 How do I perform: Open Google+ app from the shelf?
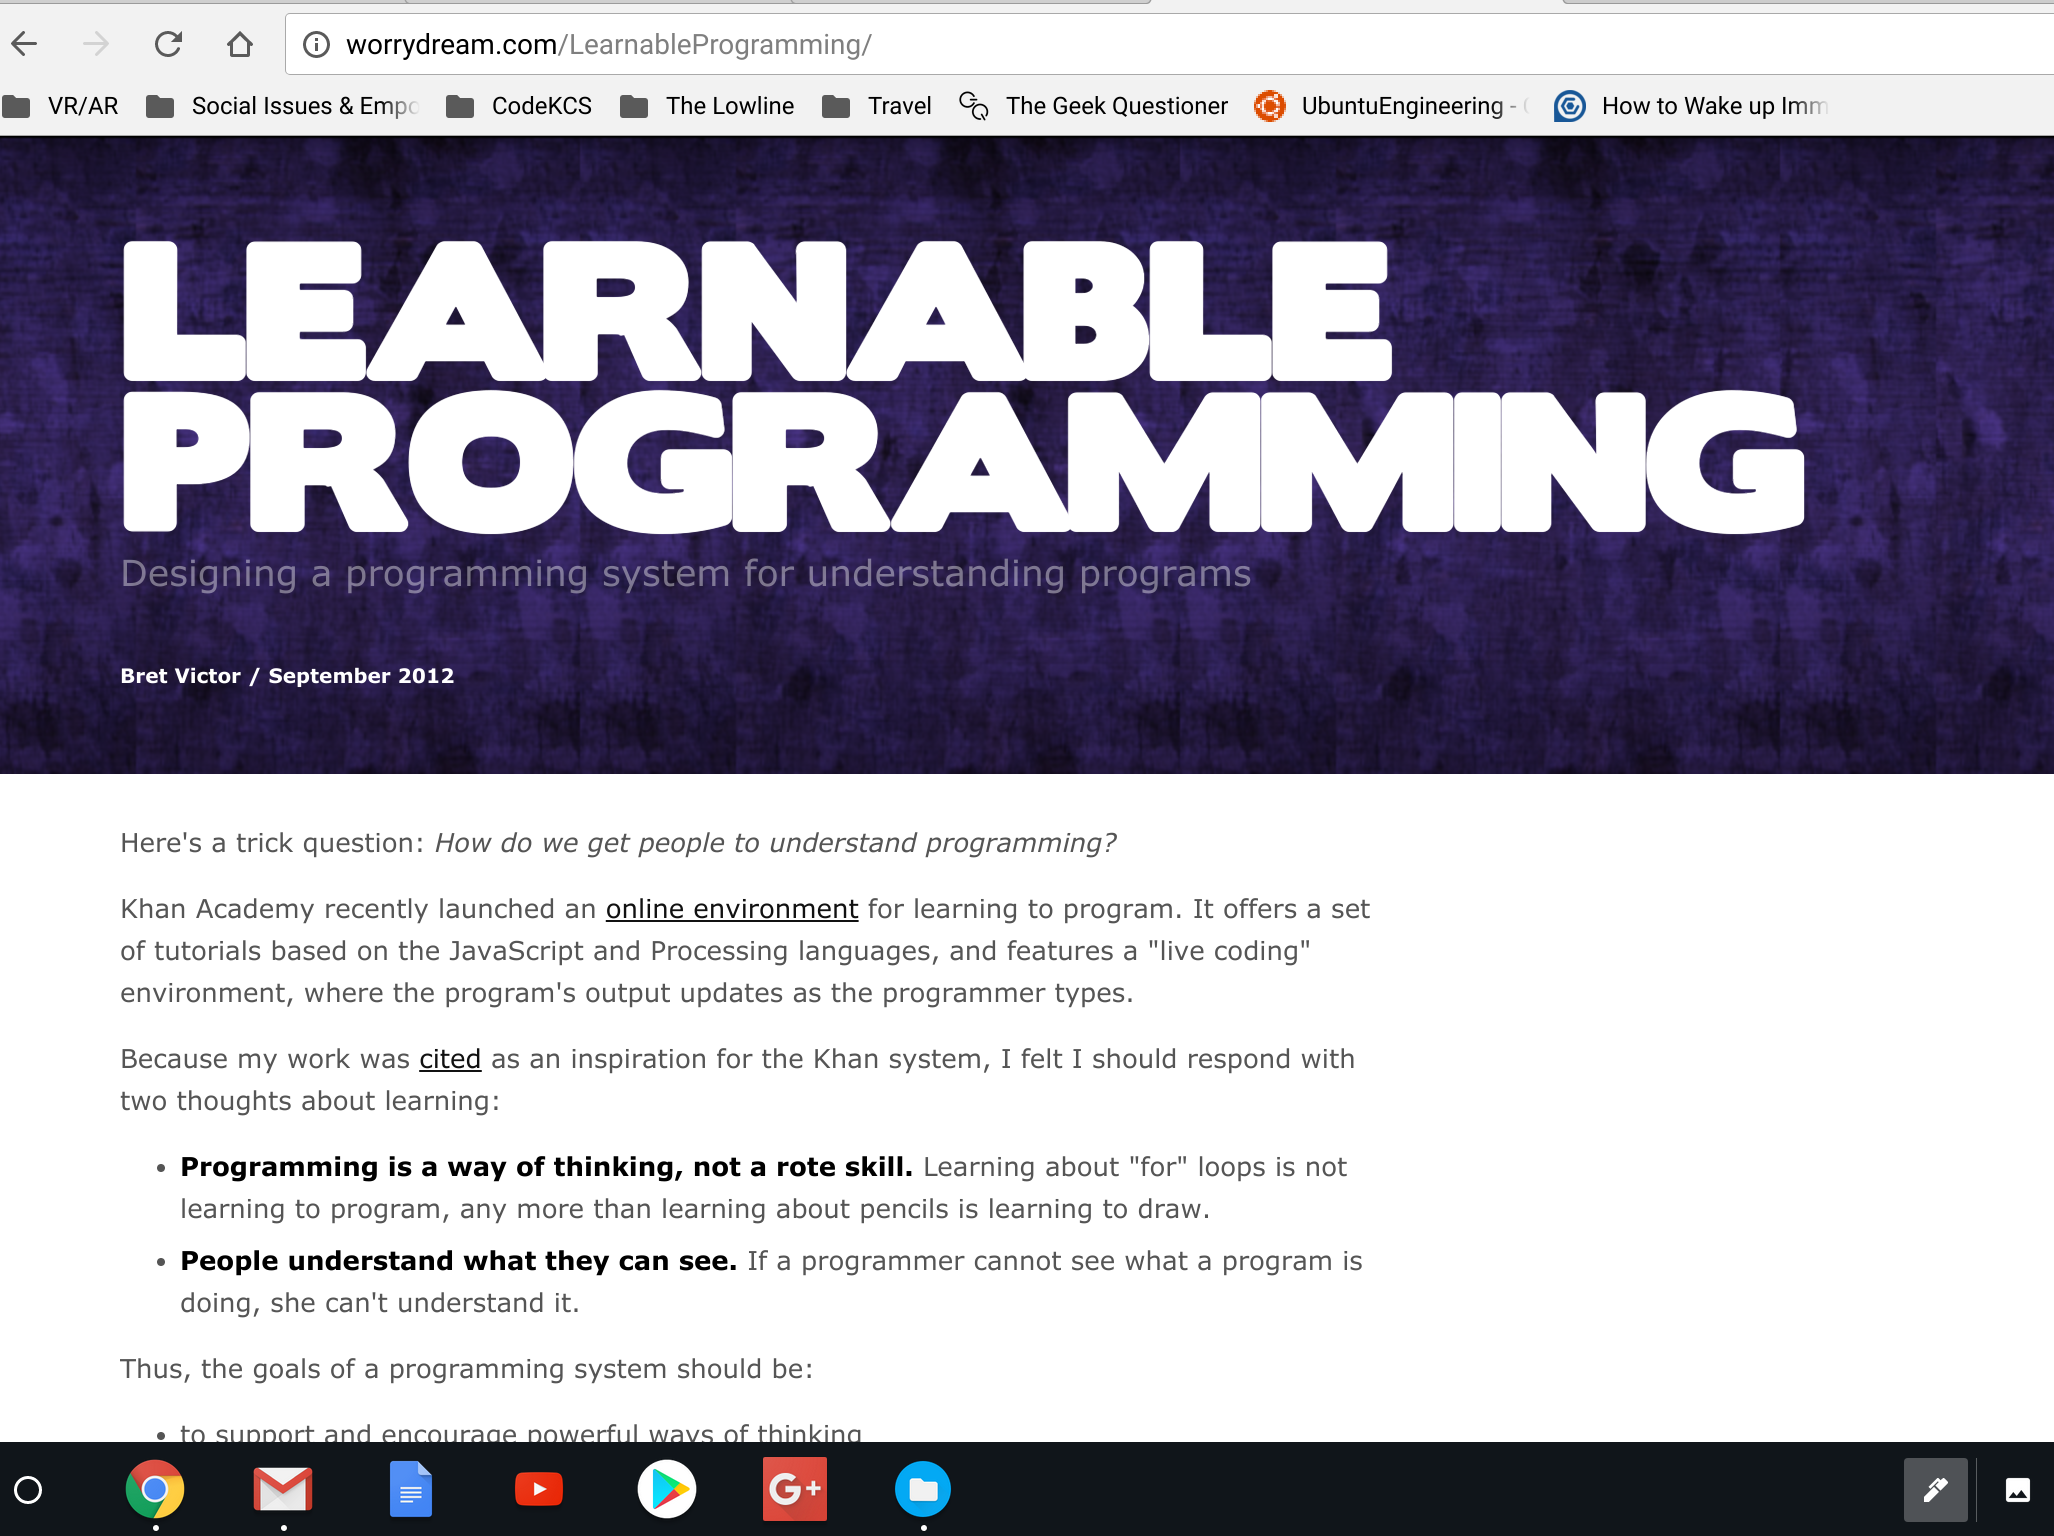pyautogui.click(x=795, y=1489)
